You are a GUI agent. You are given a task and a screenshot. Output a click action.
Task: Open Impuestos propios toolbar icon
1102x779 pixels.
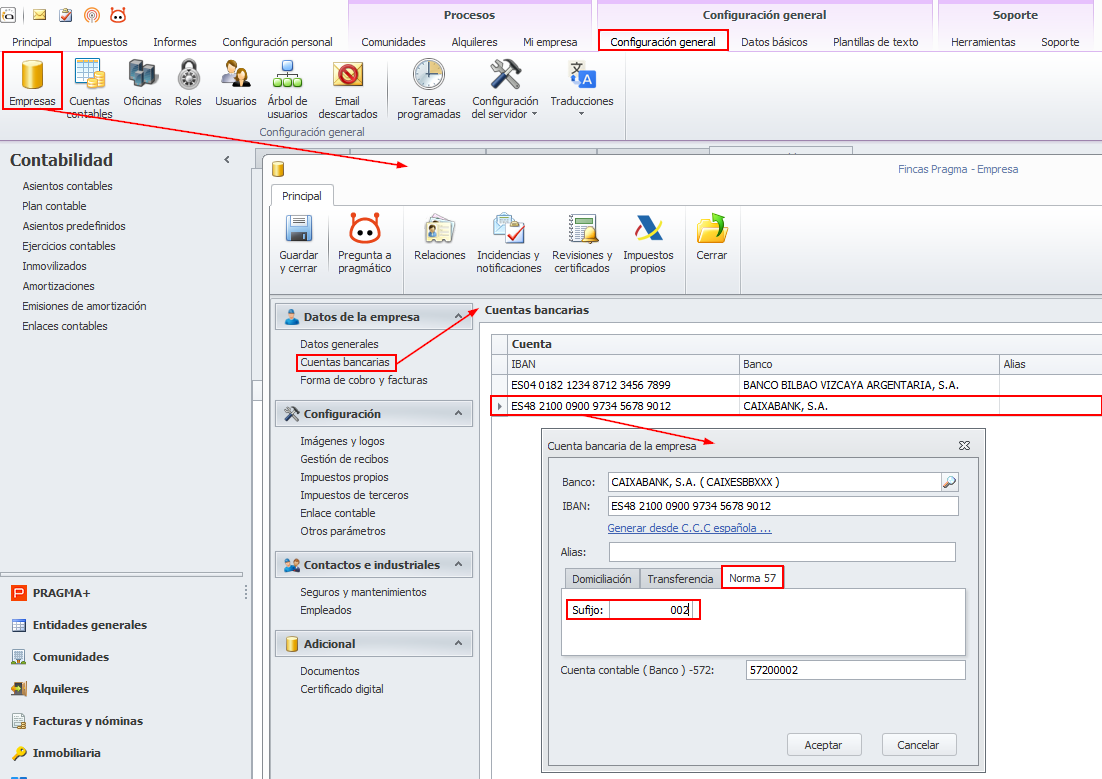pyautogui.click(x=648, y=243)
